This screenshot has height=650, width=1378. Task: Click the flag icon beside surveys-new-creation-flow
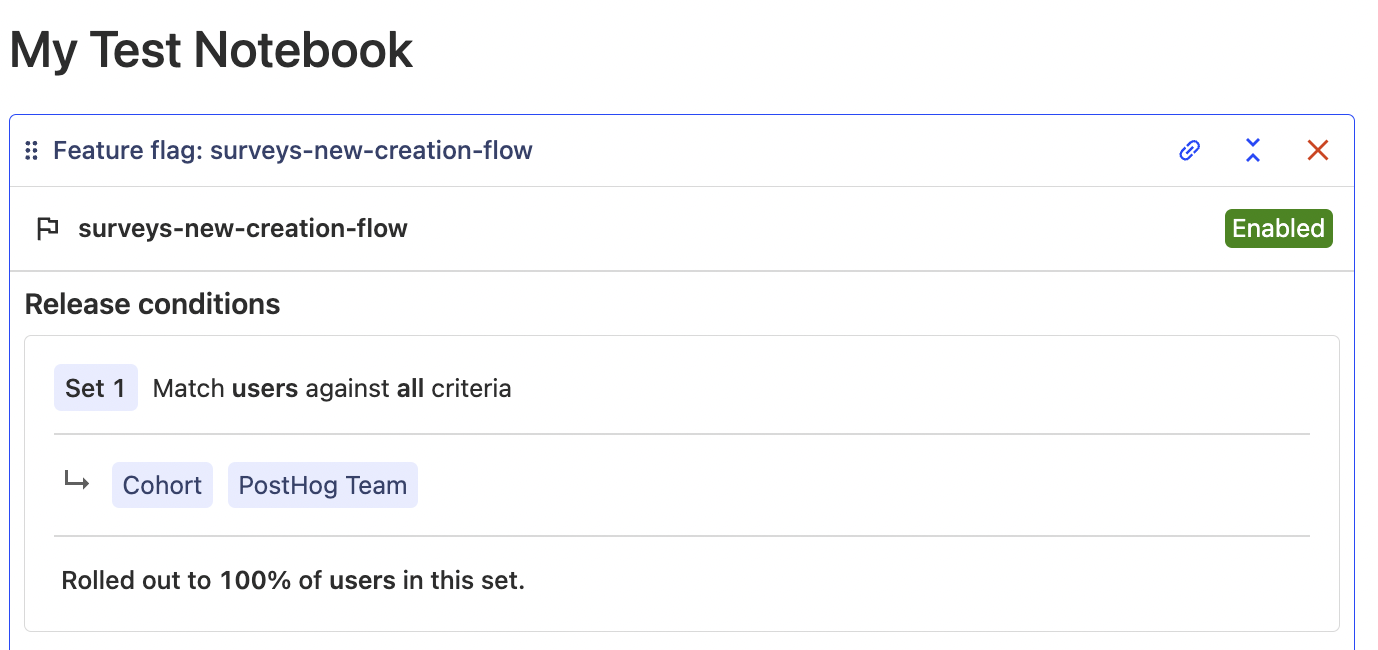tap(47, 229)
